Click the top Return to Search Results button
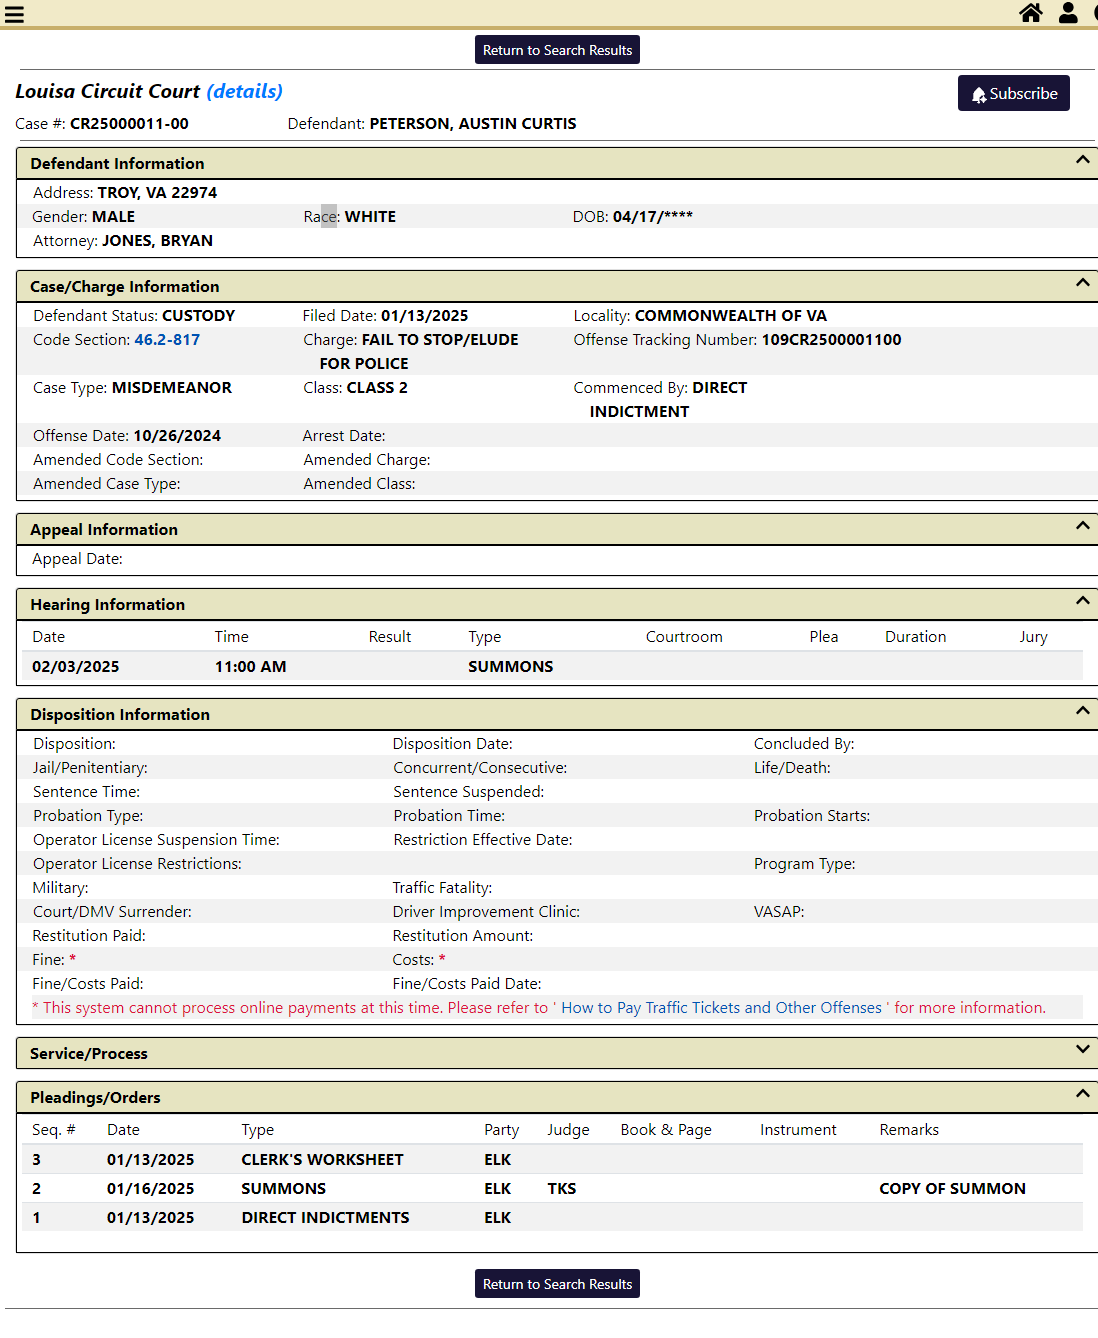The image size is (1098, 1338). click(557, 50)
